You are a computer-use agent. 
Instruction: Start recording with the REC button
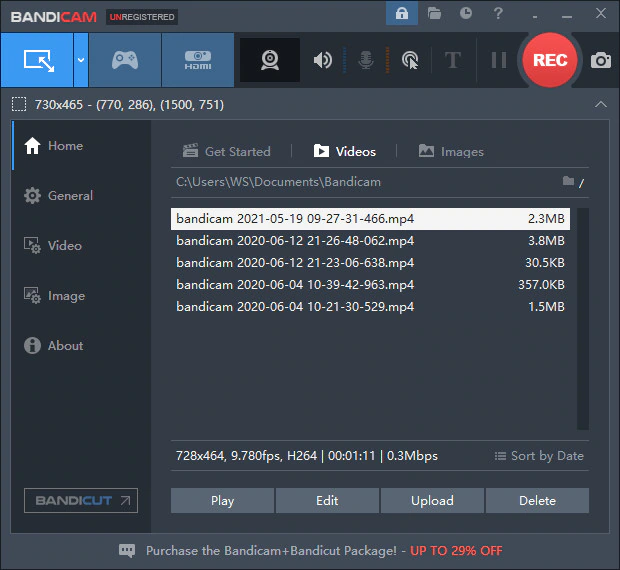(550, 60)
